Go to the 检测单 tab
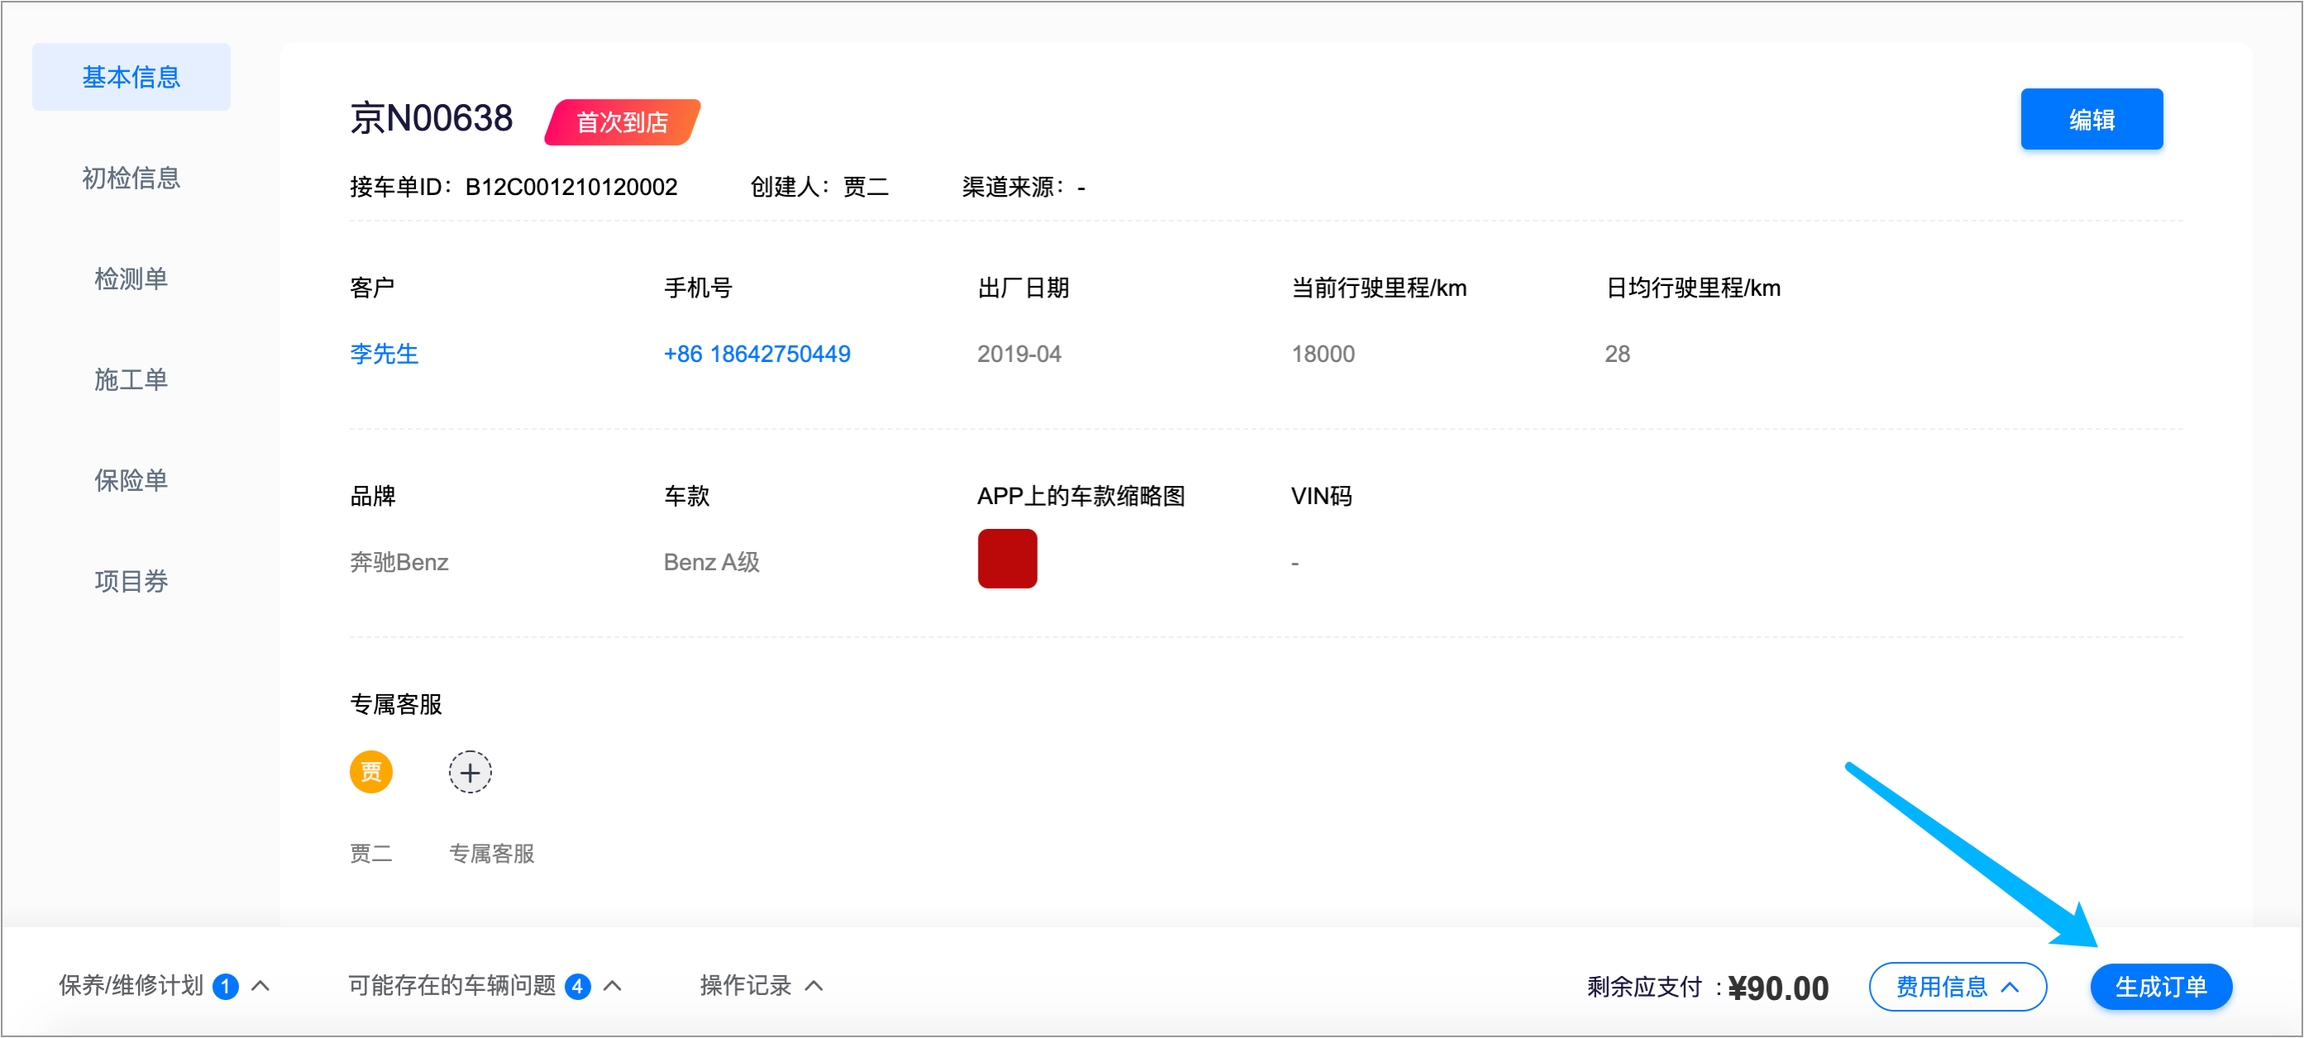 pos(131,279)
